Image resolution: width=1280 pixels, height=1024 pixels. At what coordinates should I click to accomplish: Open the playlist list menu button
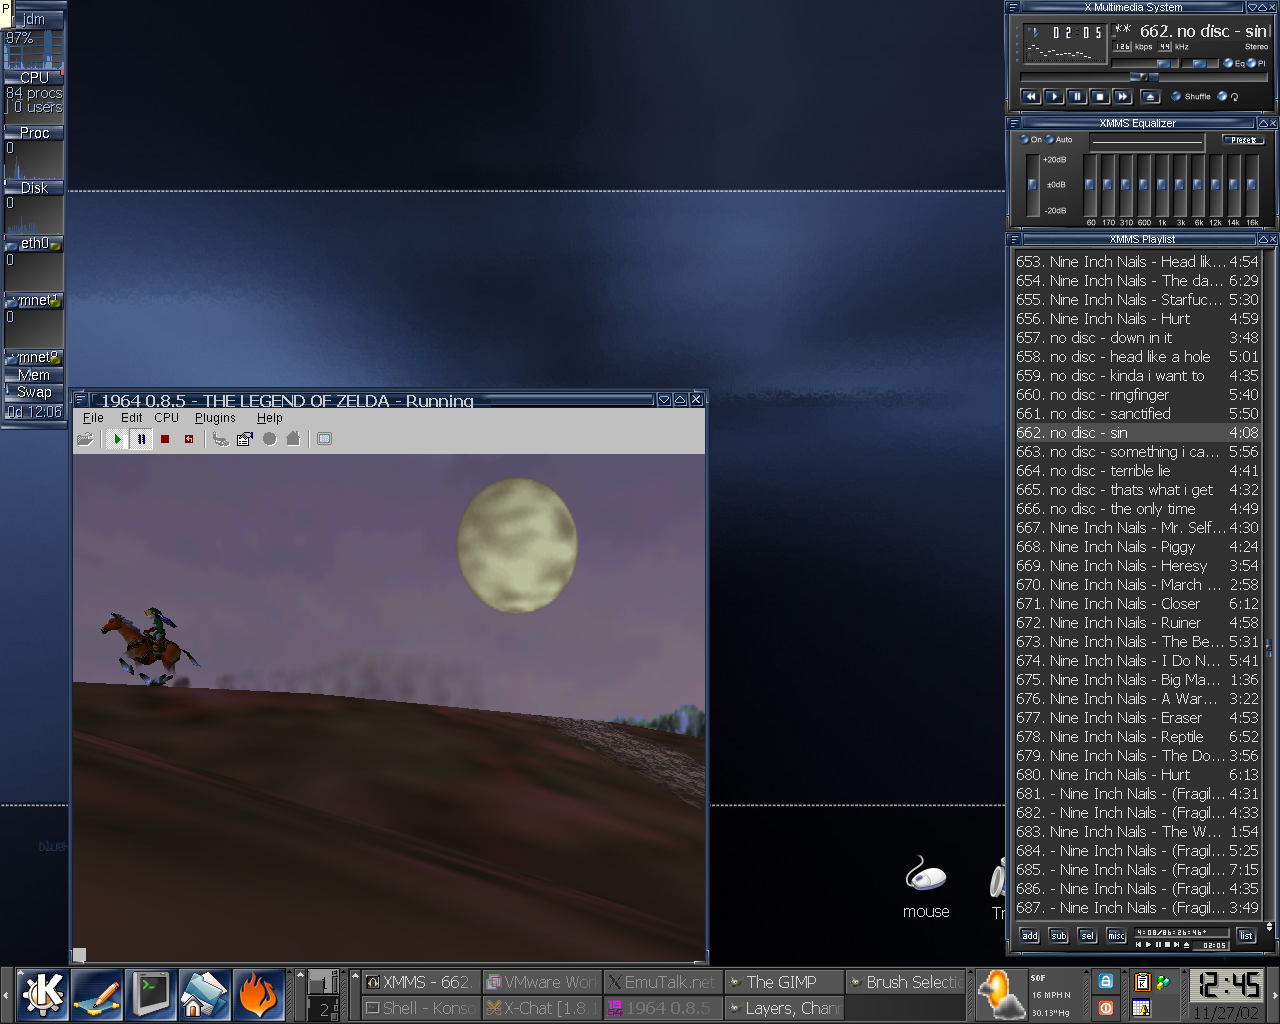click(x=1246, y=936)
